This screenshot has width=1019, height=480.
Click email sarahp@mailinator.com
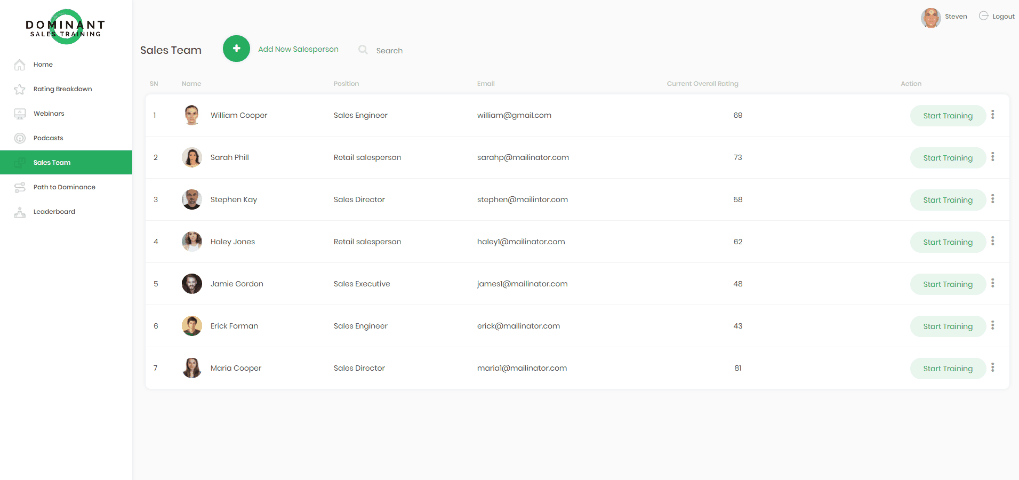pos(523,158)
